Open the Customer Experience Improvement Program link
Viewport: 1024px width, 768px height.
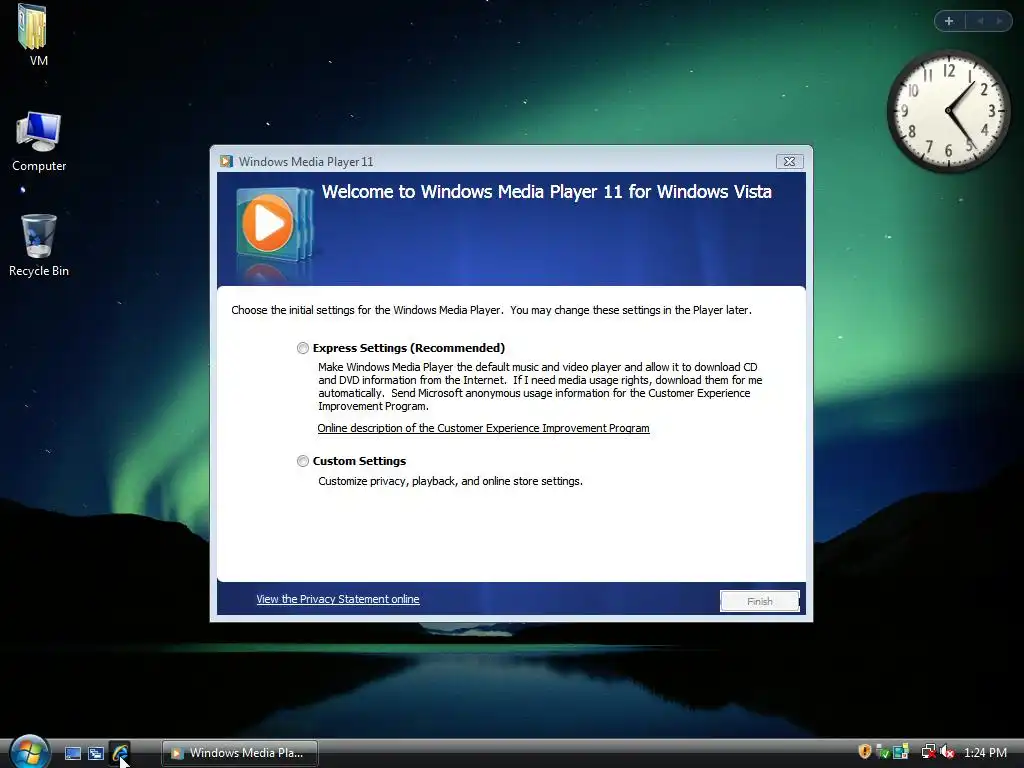point(483,428)
